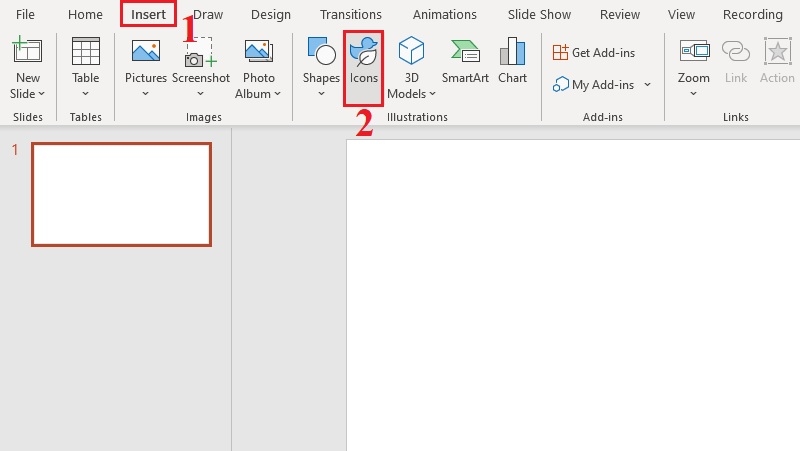Expand the Zoom dropdown chevron
This screenshot has height=451, width=800.
(x=693, y=93)
